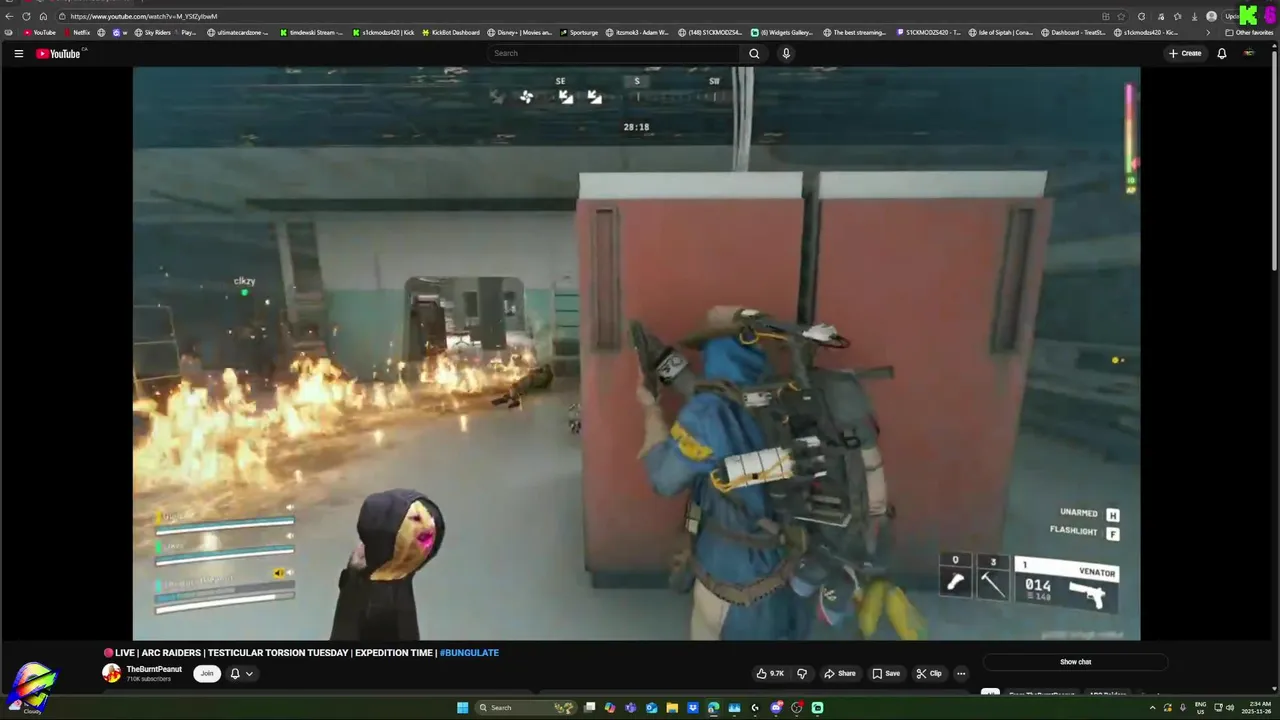Open Task View on the taskbar
This screenshot has height=720, width=1280.
tap(590, 708)
